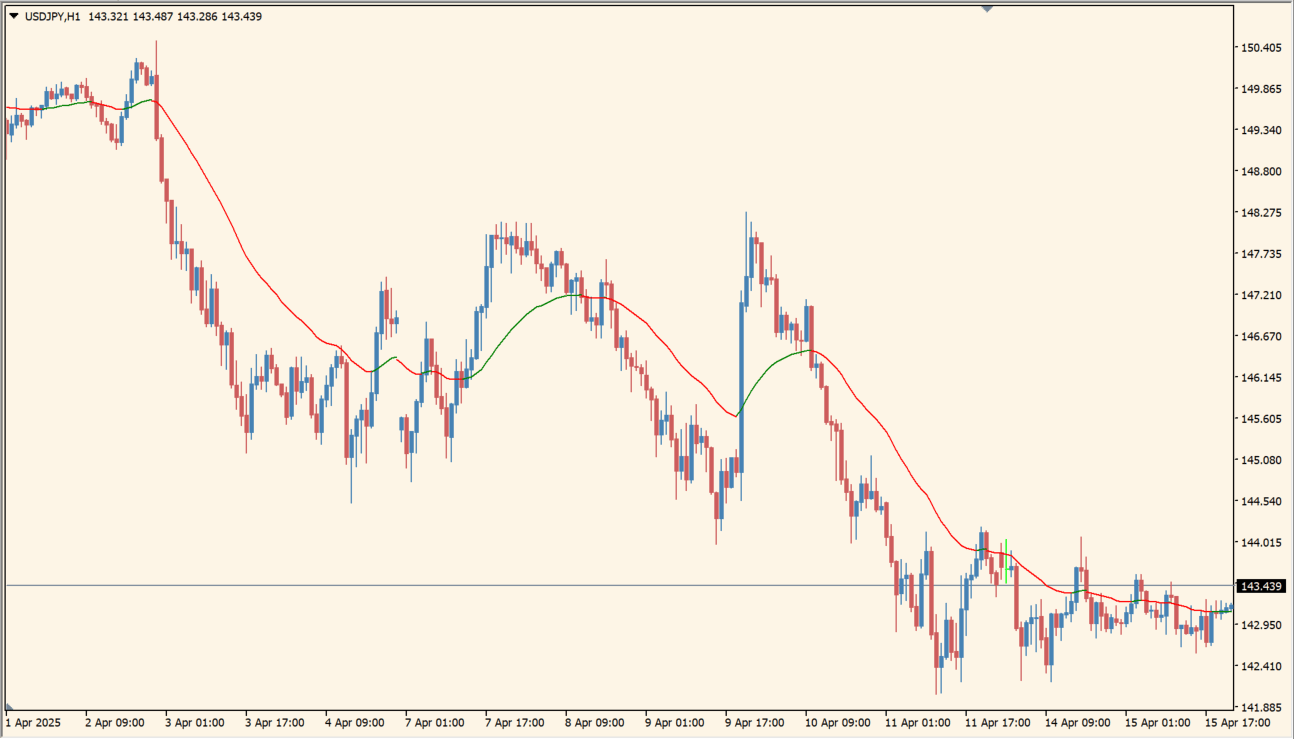Click the small triangle icon at bottom-left corner
The height and width of the screenshot is (739, 1294).
9,707
